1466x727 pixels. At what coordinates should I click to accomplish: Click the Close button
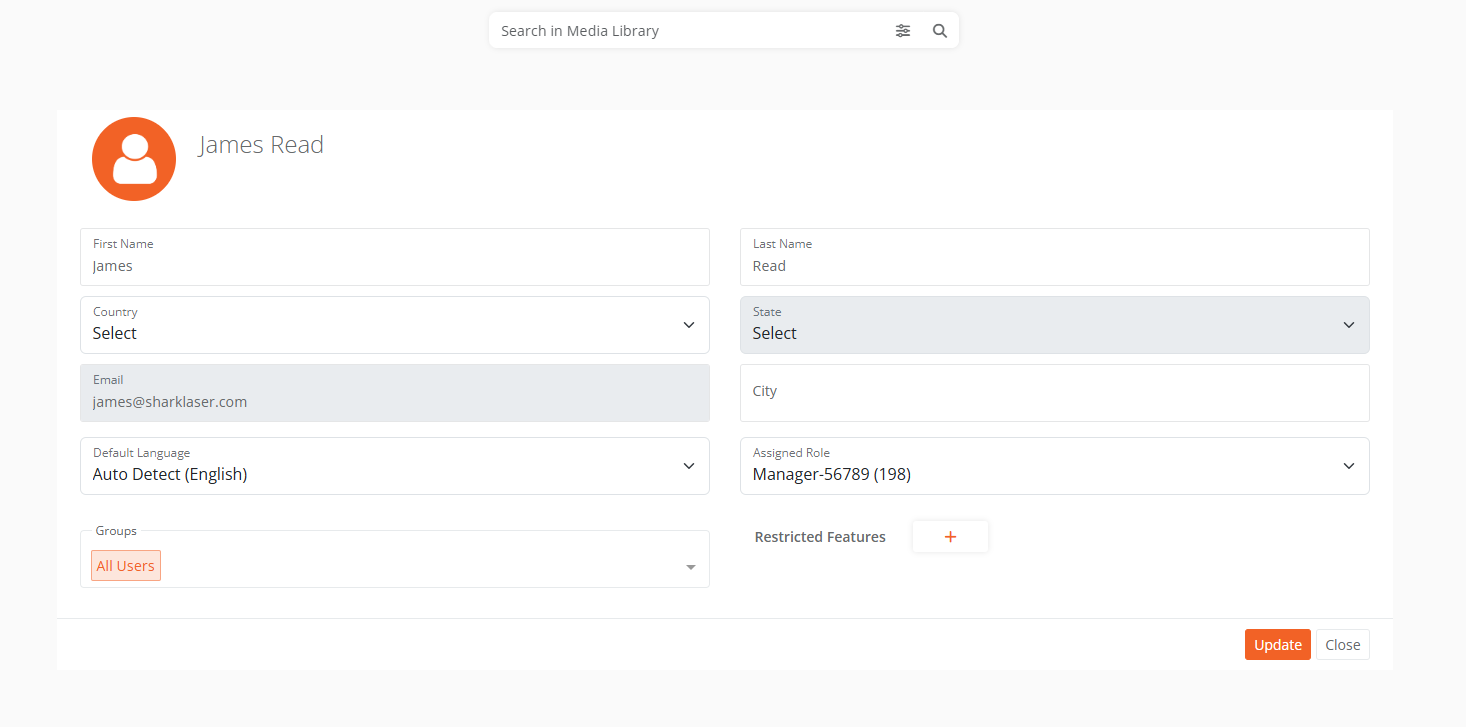tap(1342, 644)
